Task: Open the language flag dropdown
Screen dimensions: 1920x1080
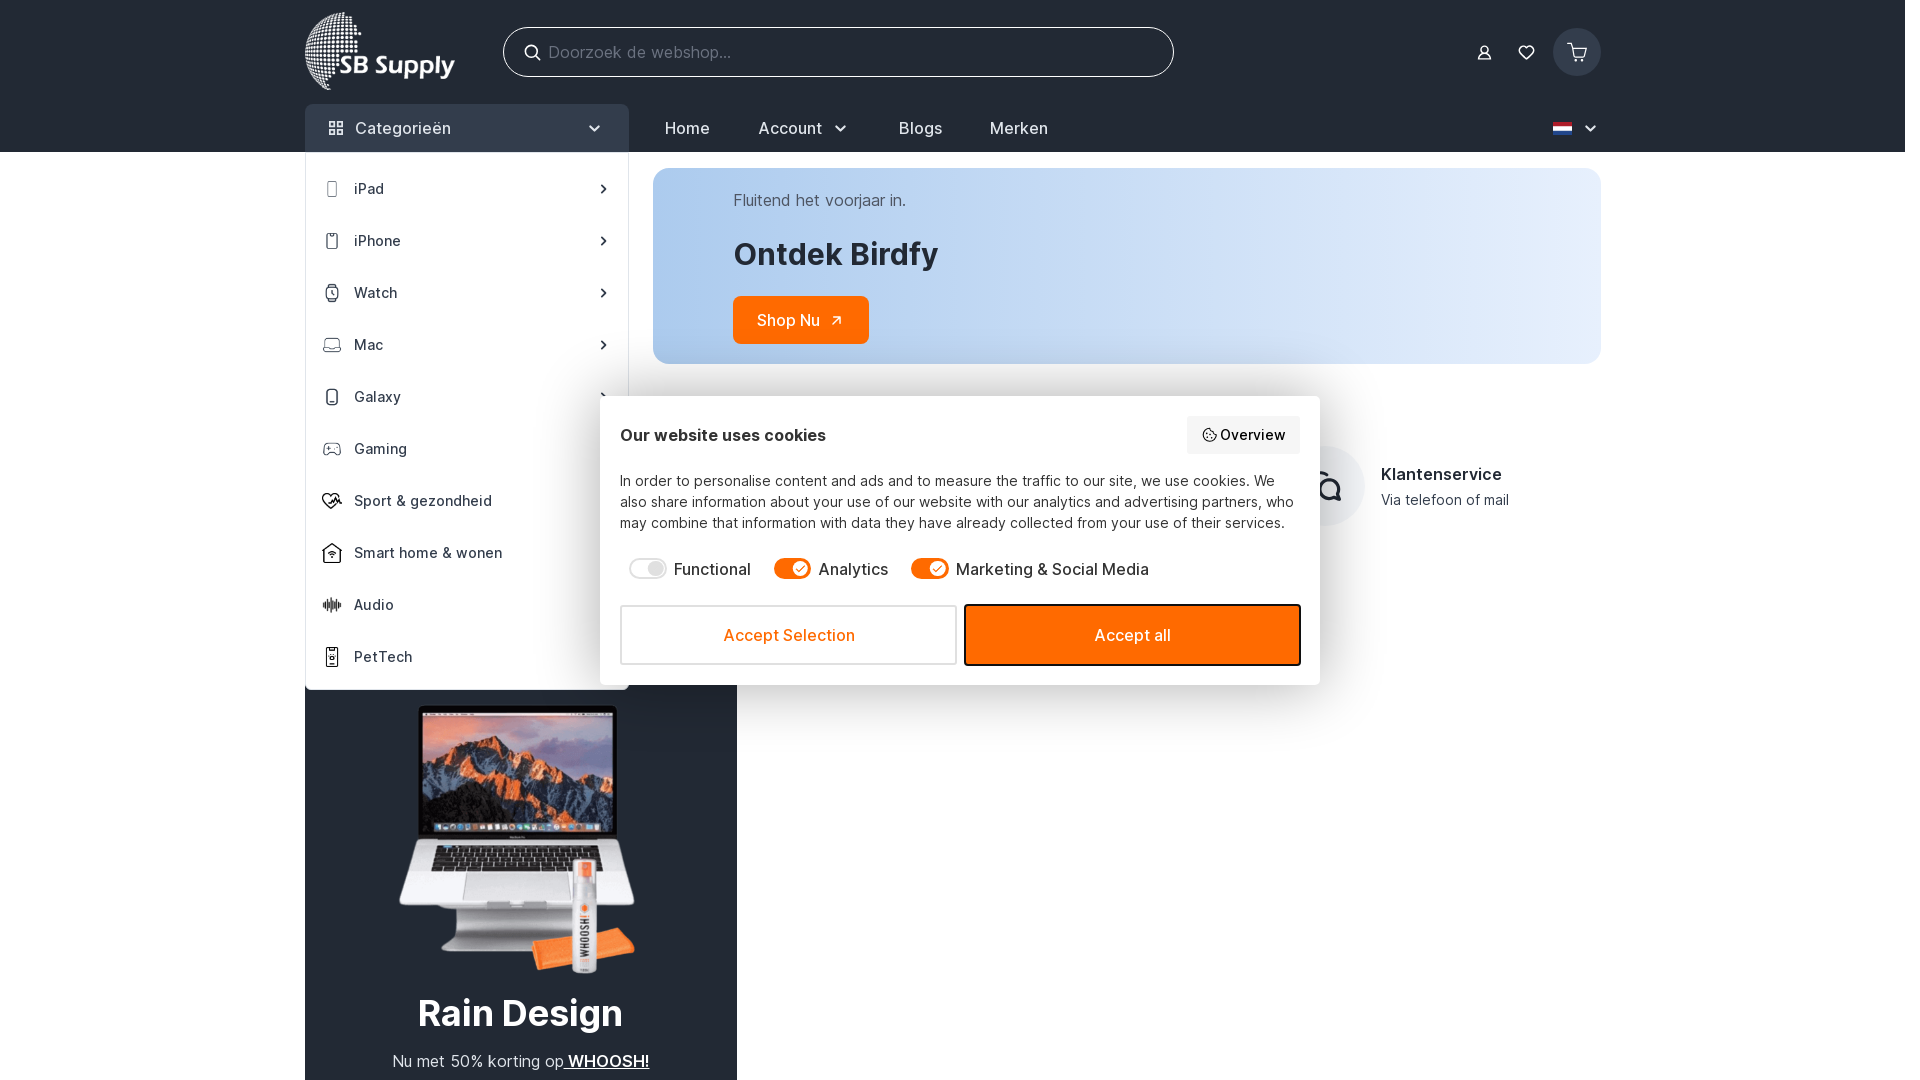Action: (1575, 128)
